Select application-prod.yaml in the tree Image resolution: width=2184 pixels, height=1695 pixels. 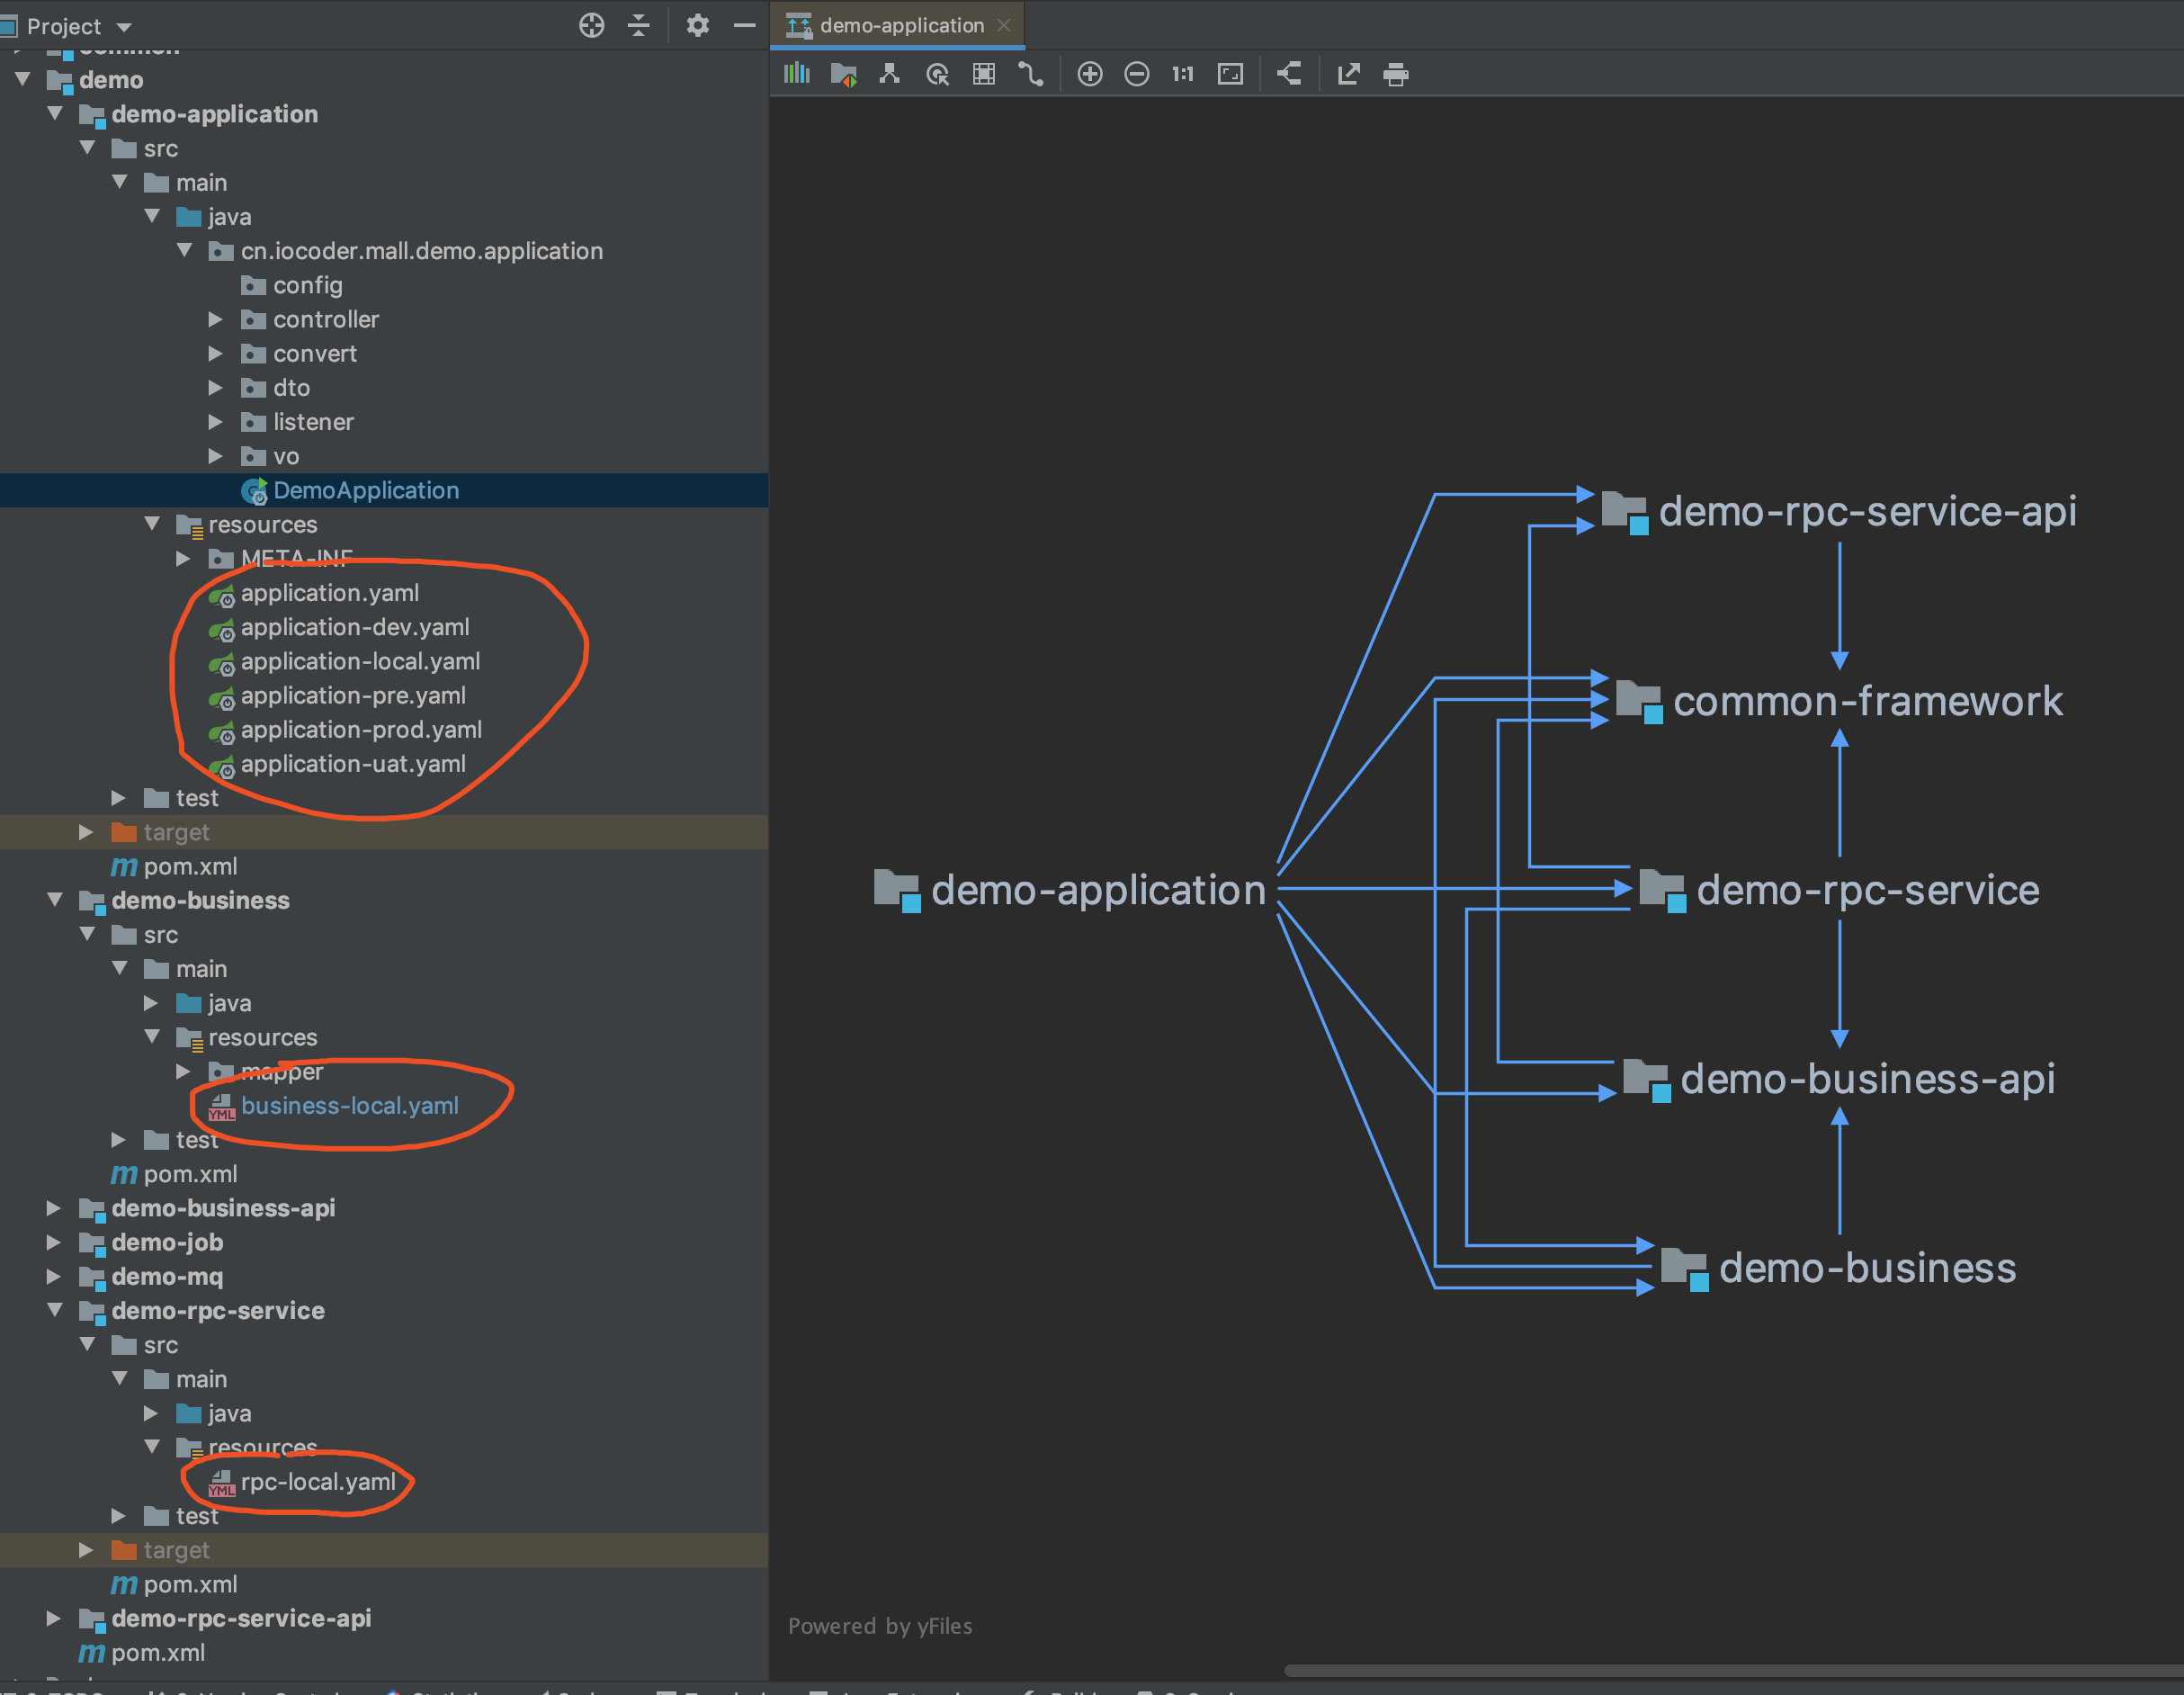click(361, 729)
